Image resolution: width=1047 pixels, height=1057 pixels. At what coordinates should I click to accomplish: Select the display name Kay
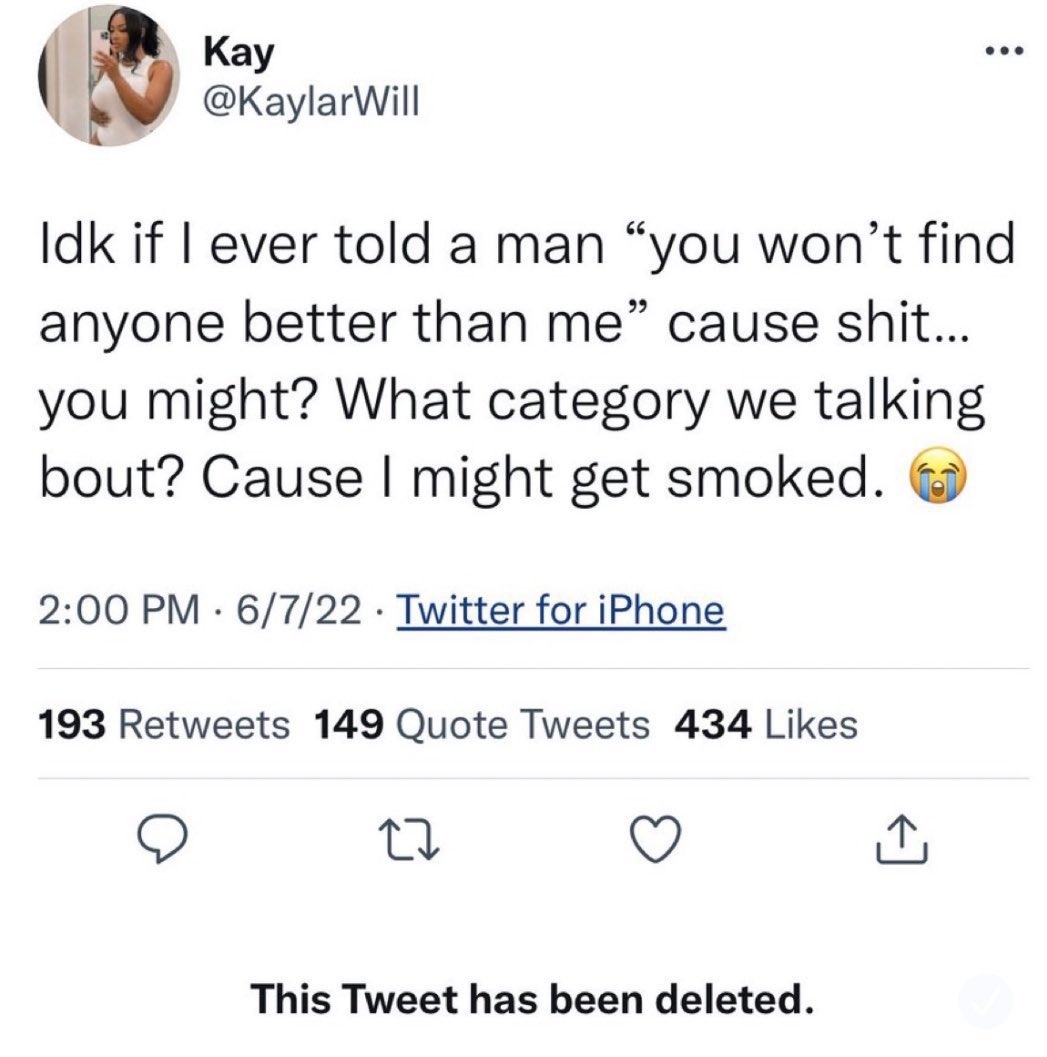(x=239, y=53)
